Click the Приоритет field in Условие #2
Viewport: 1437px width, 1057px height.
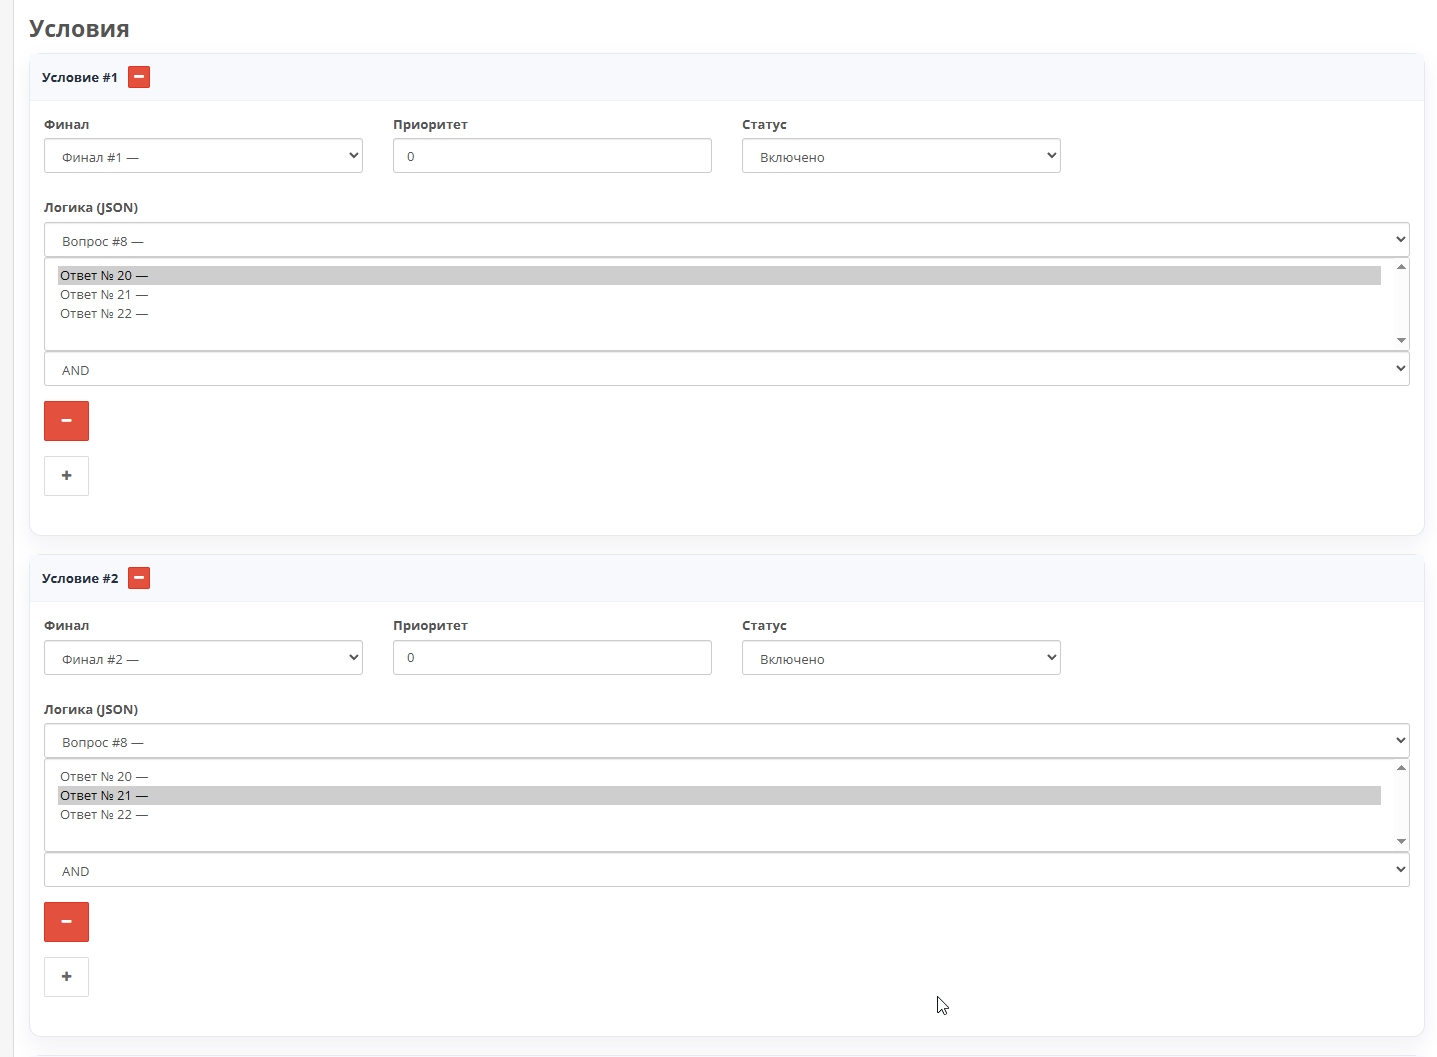(552, 658)
